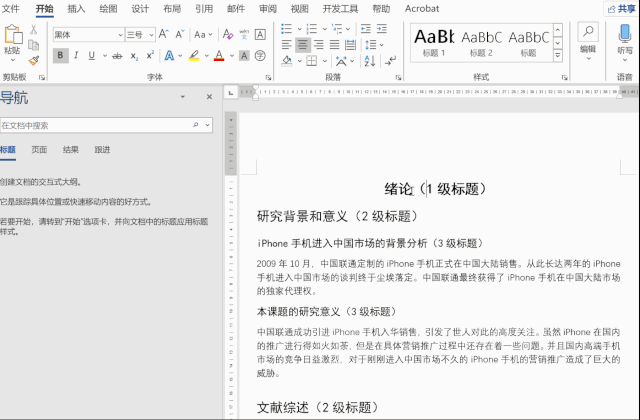This screenshot has width=640, height=420.
Task: Decrease font size with the smaller A
Action: 180,34
